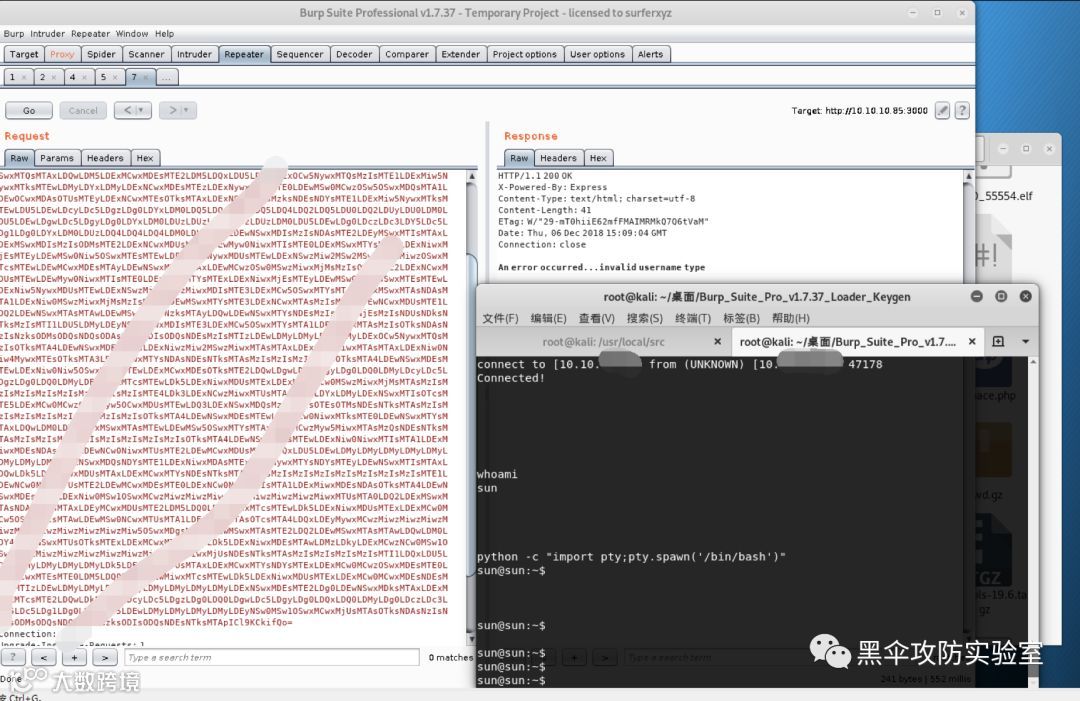Screen dimensions: 1080x701
Task: Open terminal 标签(B) menu
Action: (x=741, y=318)
